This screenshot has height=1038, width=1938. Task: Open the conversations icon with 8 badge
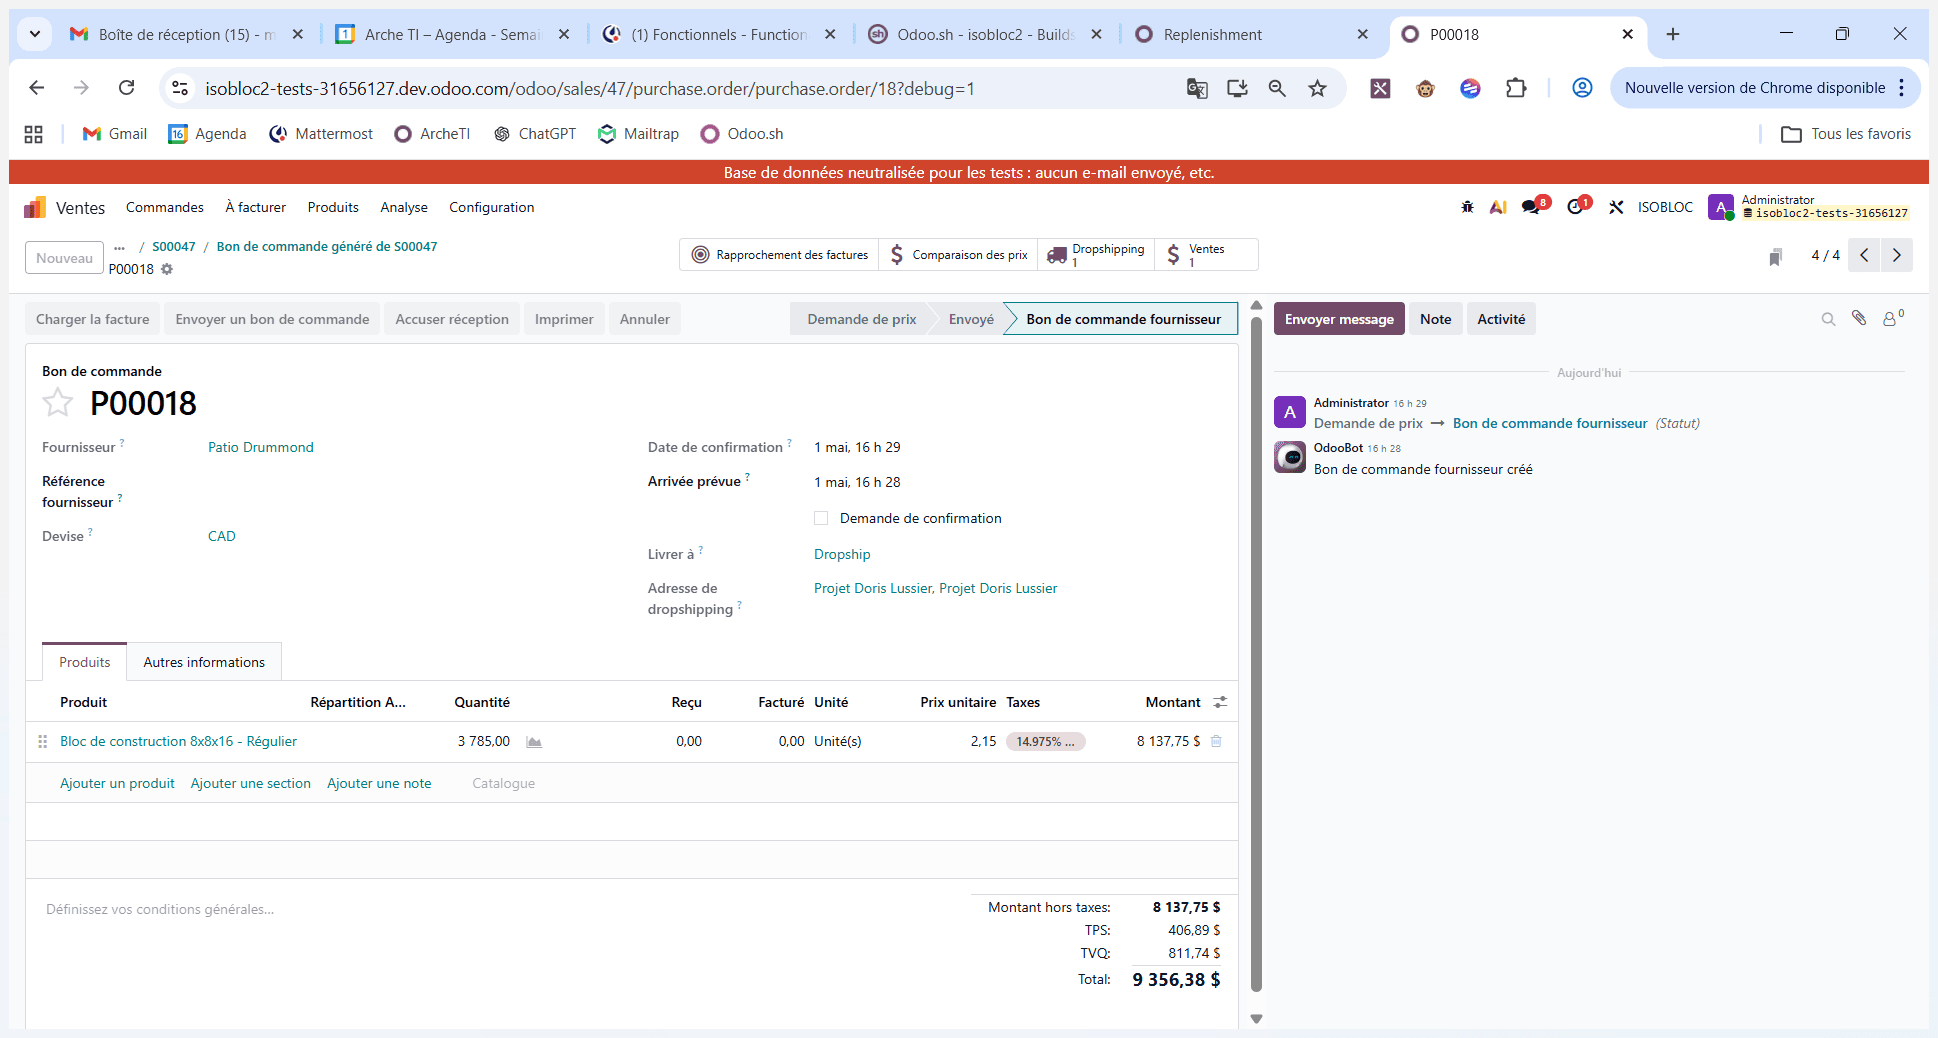pos(1533,206)
